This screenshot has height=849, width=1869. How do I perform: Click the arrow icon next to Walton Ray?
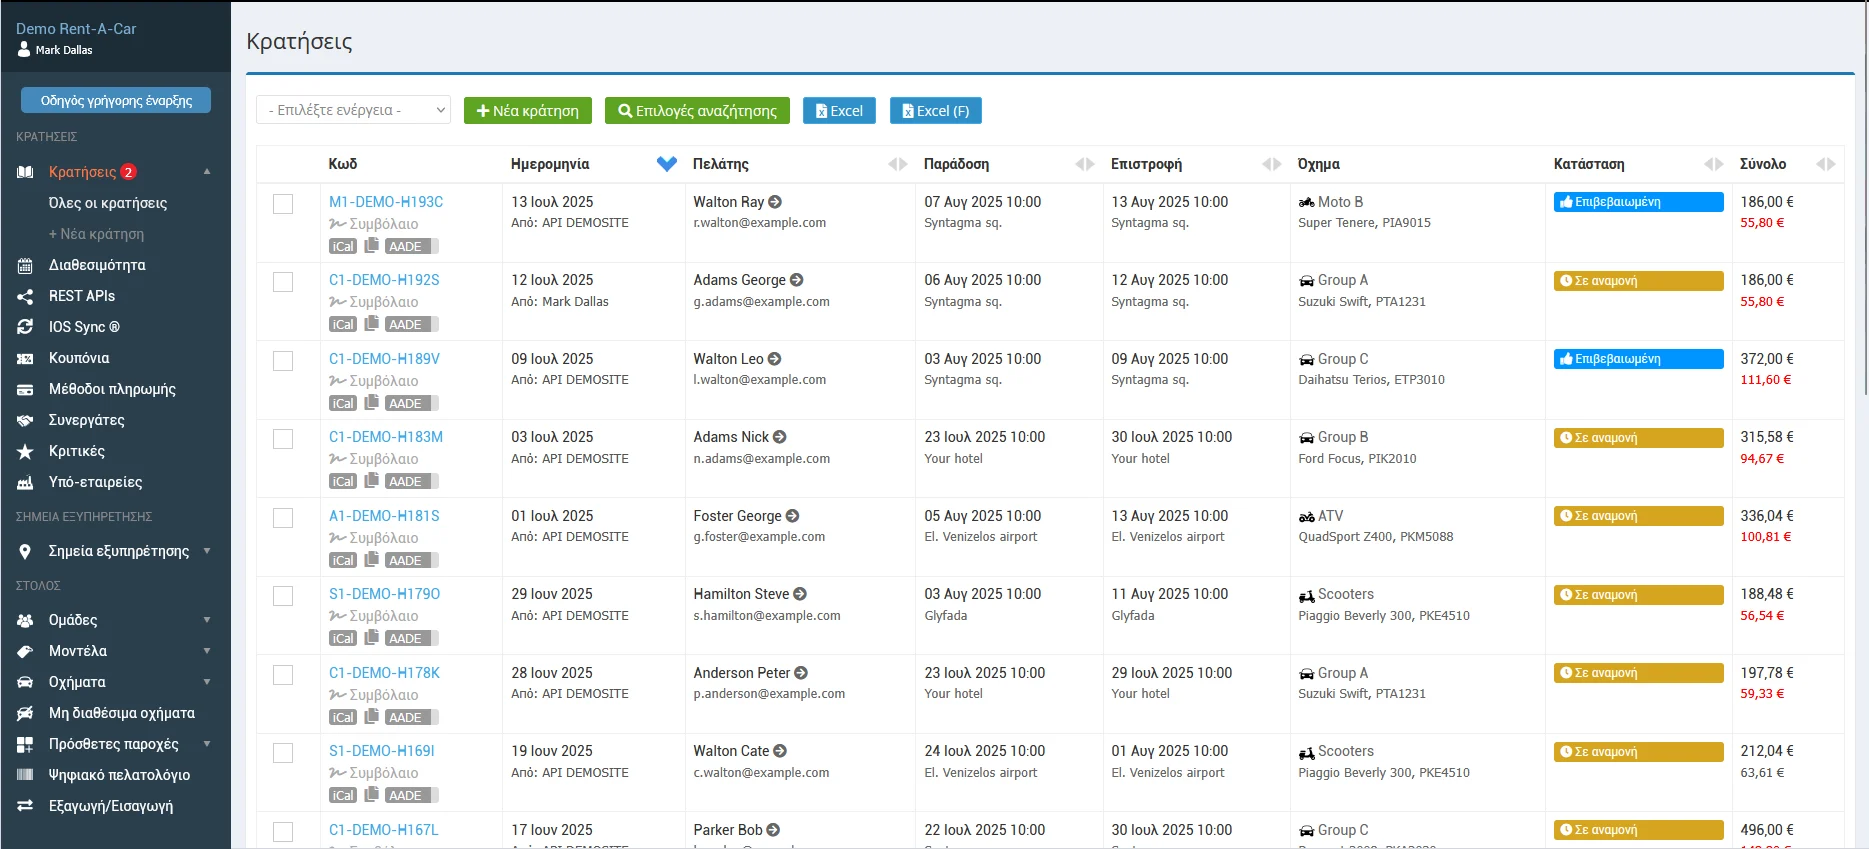coord(775,202)
